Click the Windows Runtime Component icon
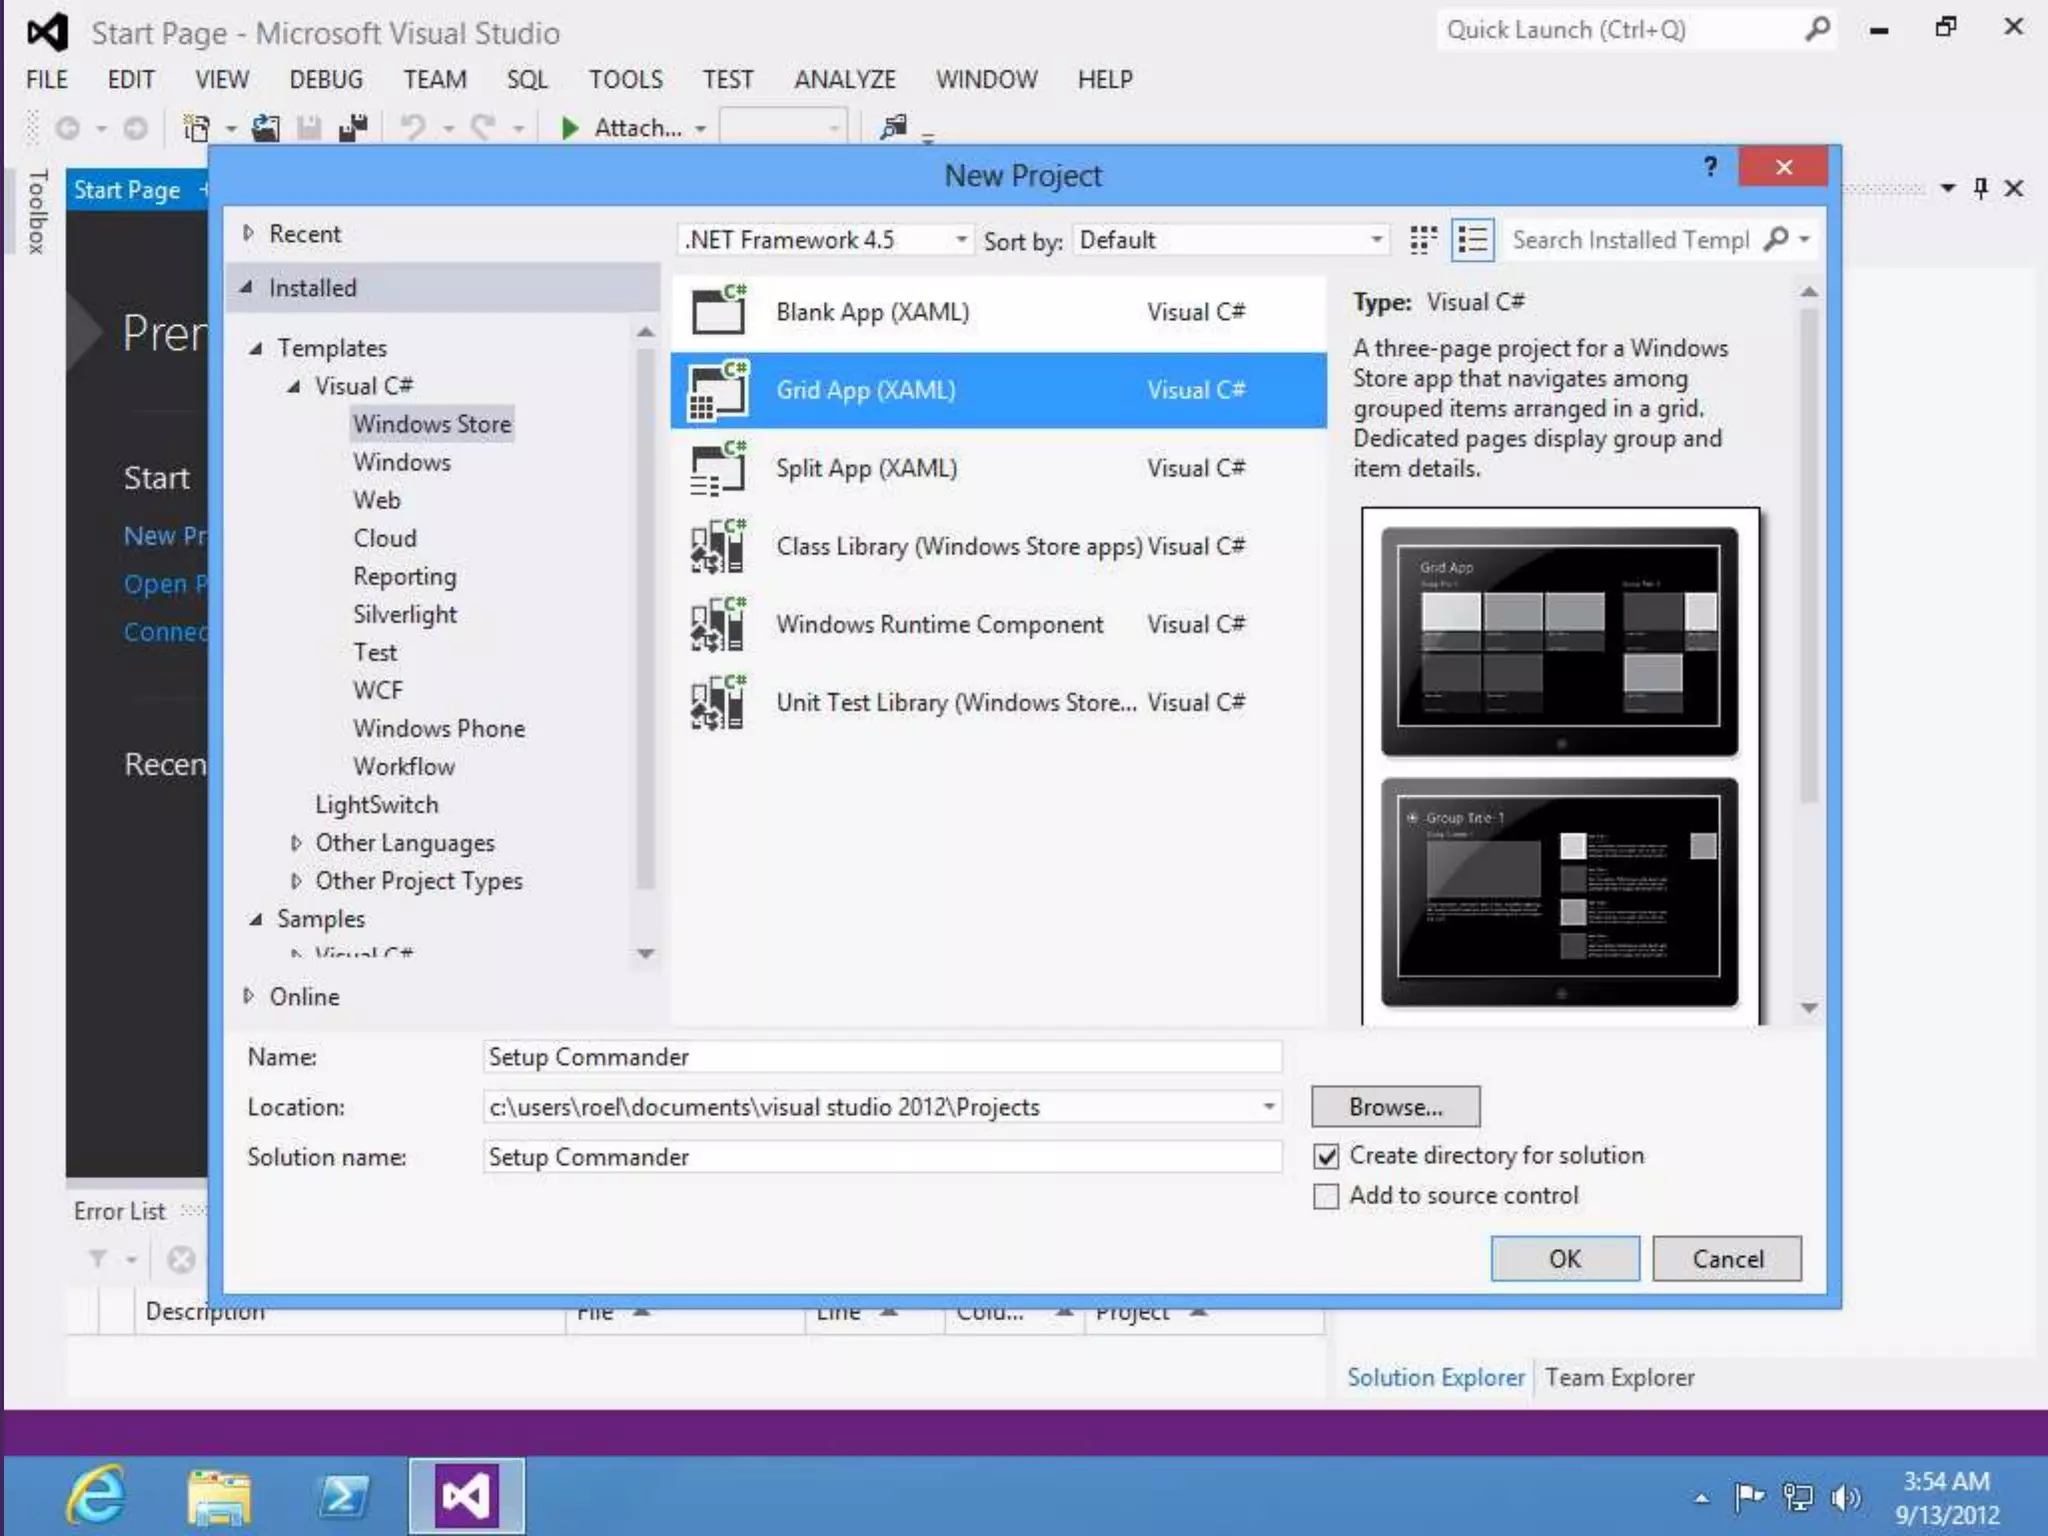The width and height of the screenshot is (2048, 1536). coord(718,625)
